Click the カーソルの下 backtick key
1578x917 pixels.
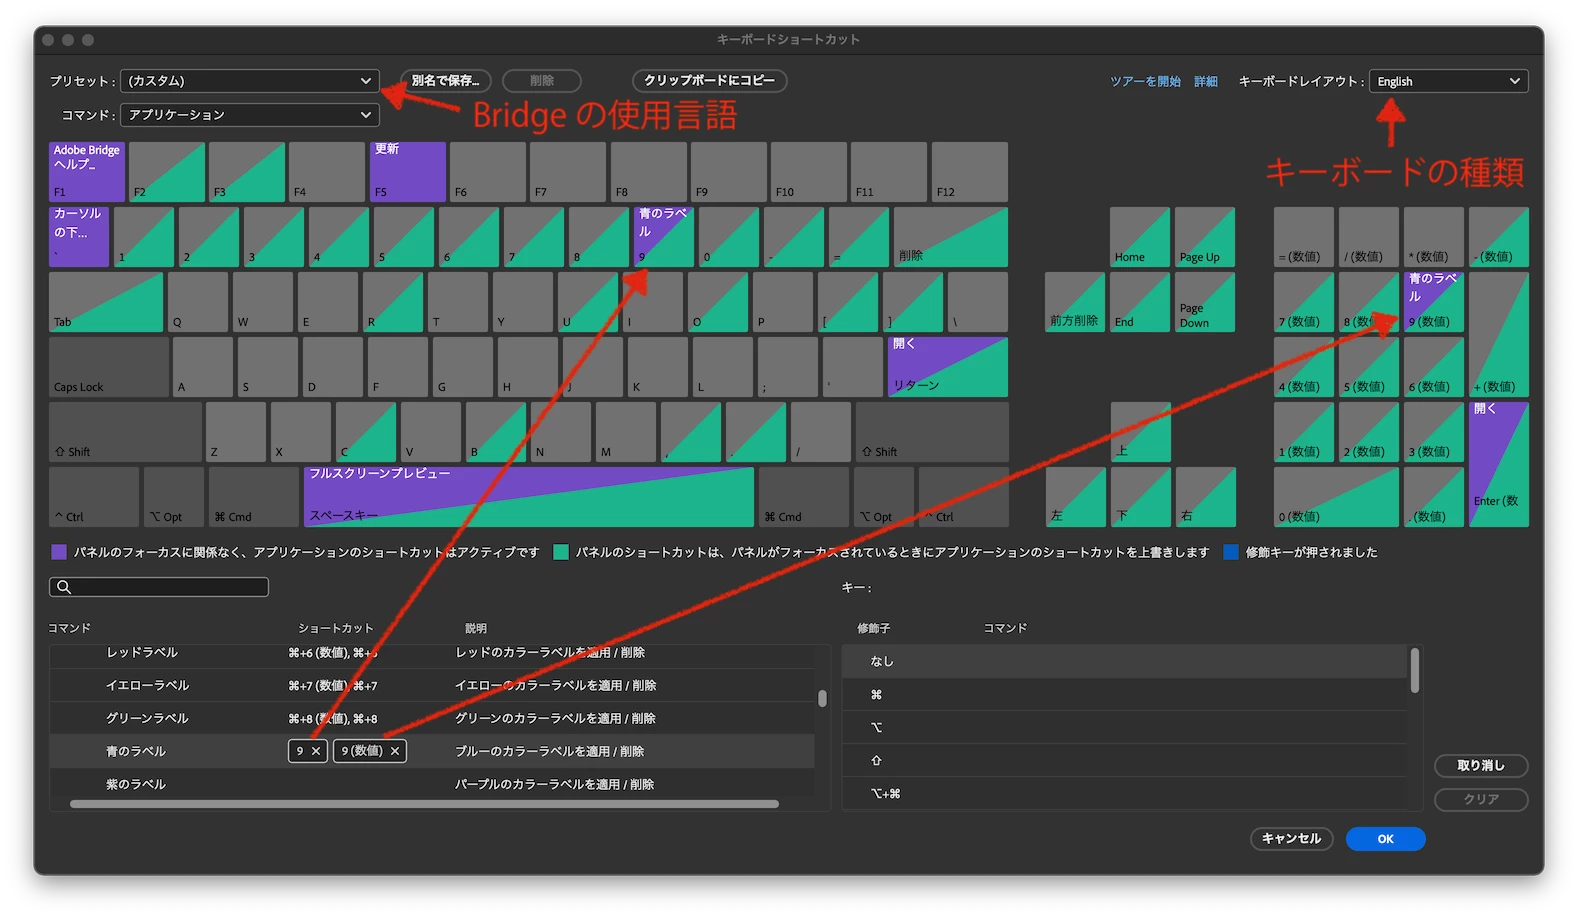(79, 237)
